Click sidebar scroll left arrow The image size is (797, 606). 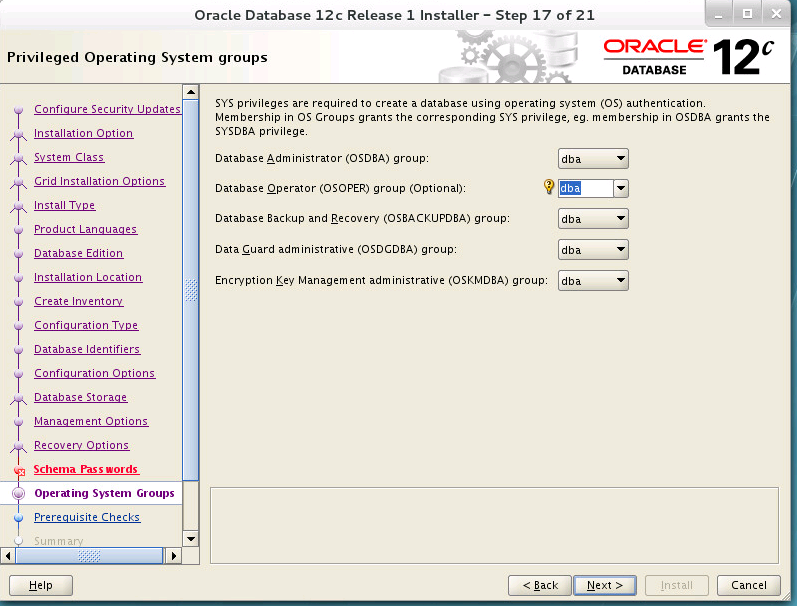[x=8, y=556]
